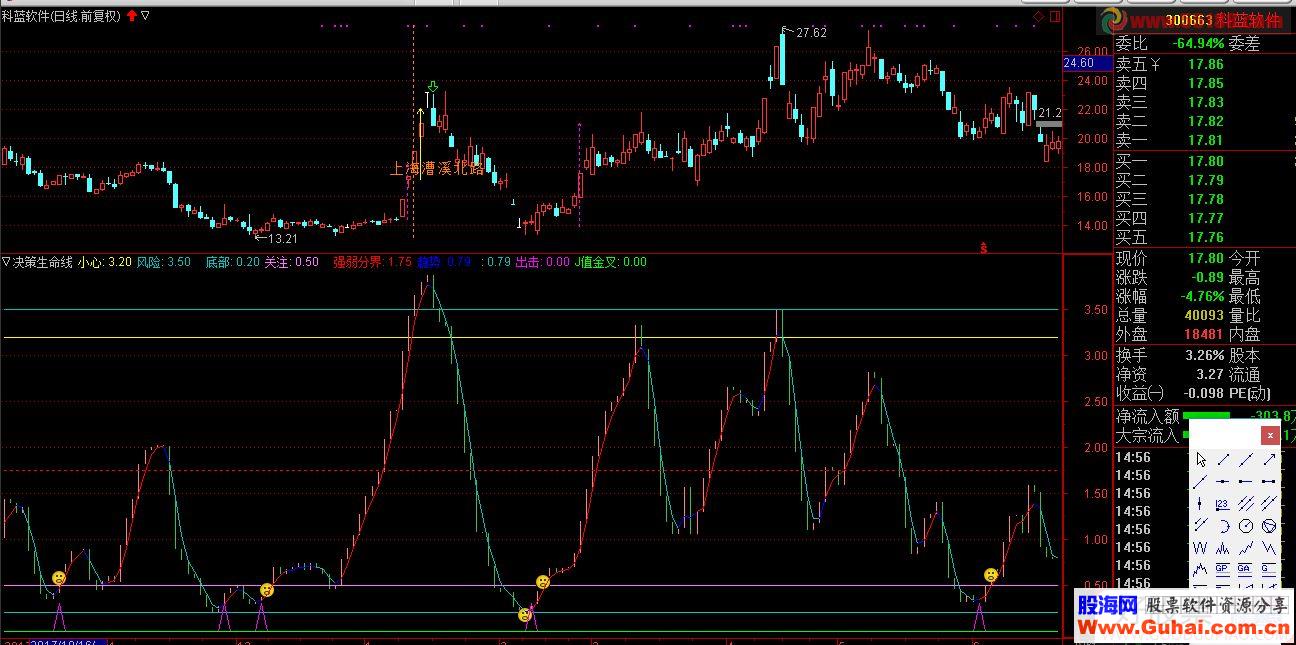Screen dimensions: 1296x645
Task: Click the 卖二 price 17.82
Action: tap(1205, 121)
